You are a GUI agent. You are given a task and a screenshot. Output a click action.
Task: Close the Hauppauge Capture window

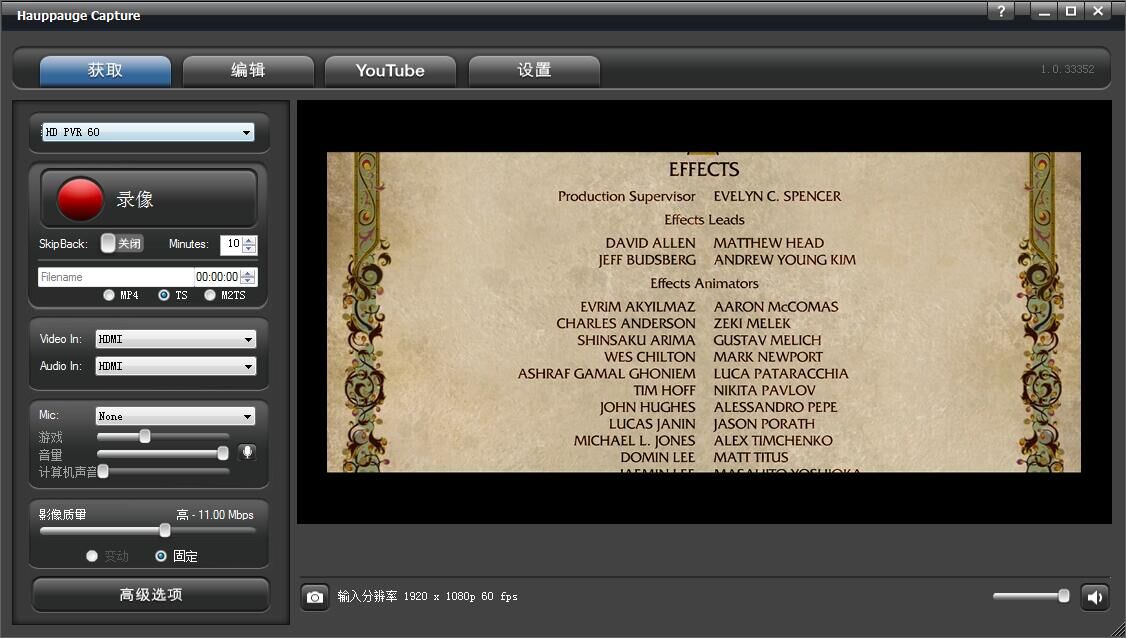1098,11
